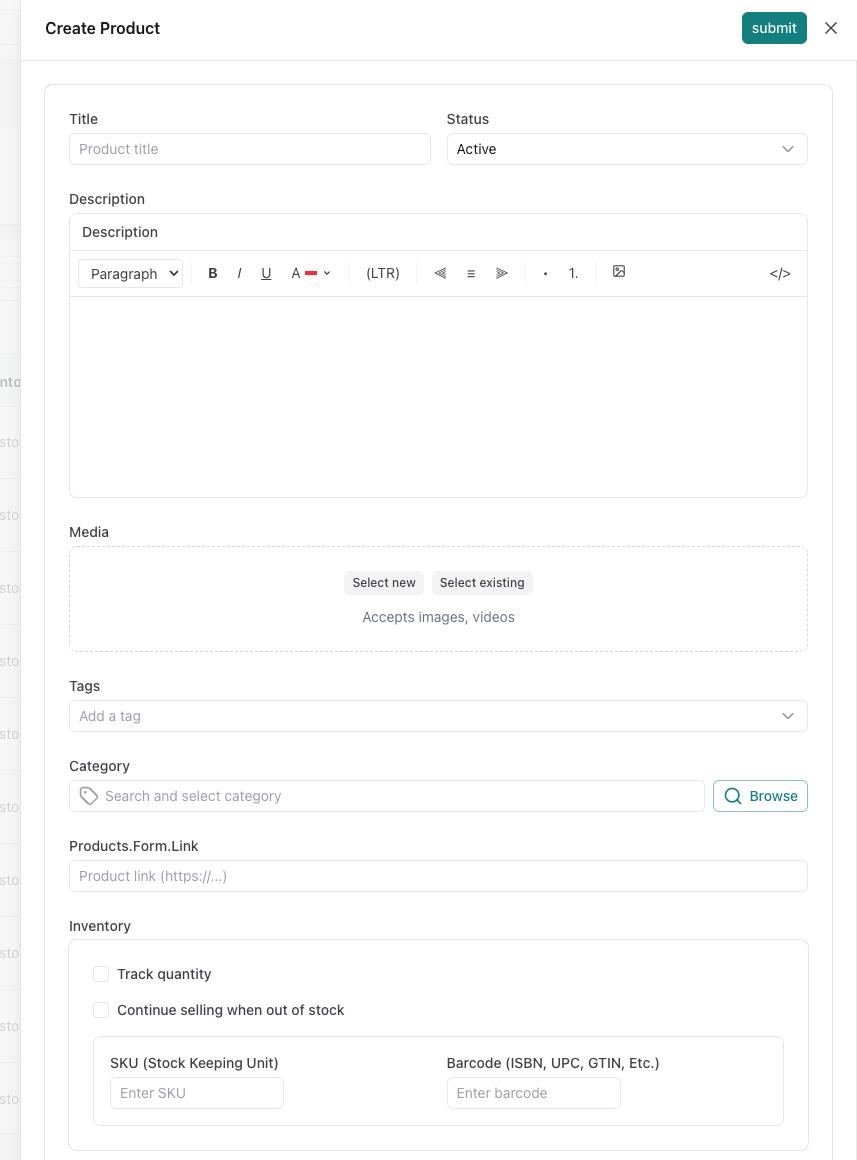
Task: Apply italic formatting in the editor
Action: [239, 273]
